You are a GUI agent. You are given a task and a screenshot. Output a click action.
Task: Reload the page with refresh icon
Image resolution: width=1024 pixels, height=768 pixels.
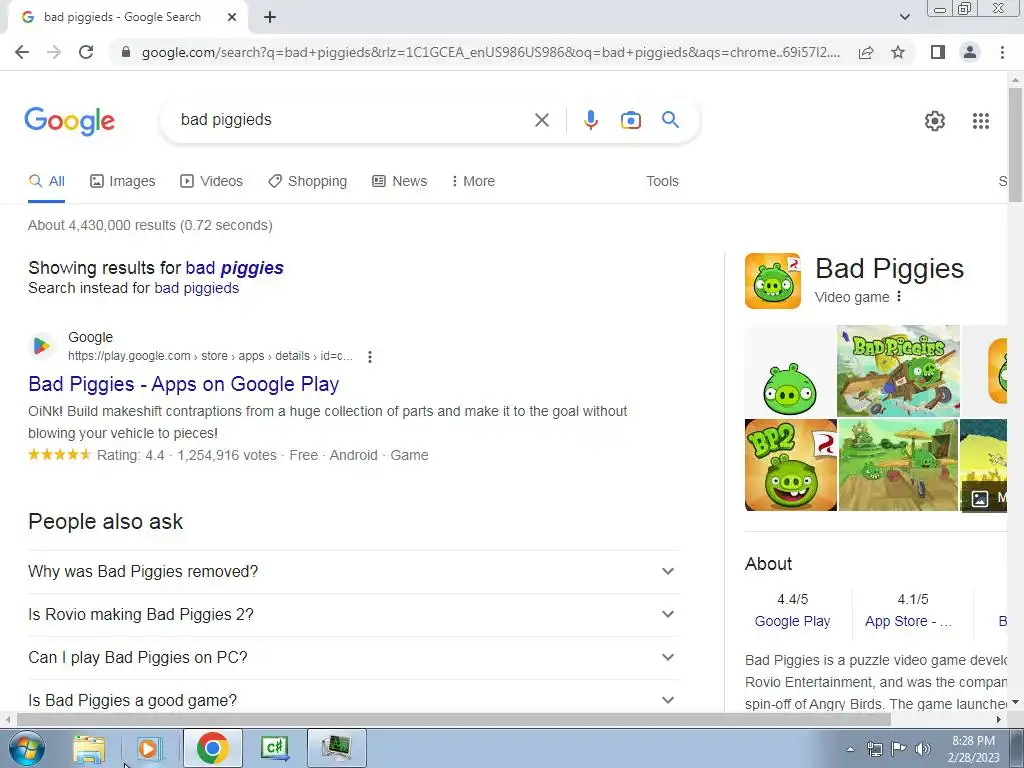tap(86, 52)
